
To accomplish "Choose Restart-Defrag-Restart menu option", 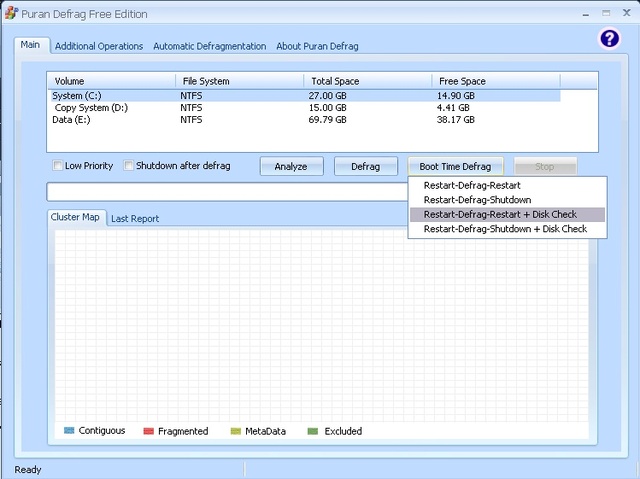I will click(507, 185).
